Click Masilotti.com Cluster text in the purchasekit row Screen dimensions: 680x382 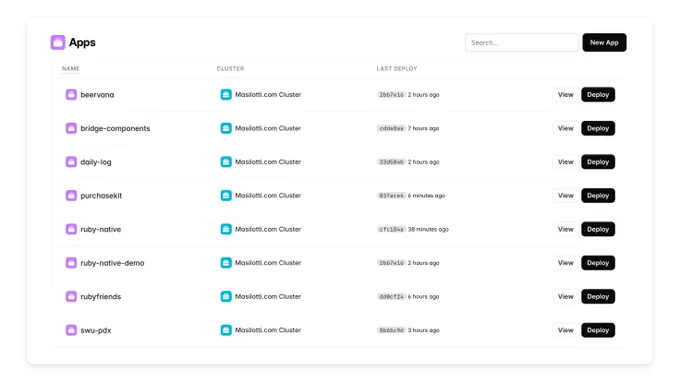[268, 196]
